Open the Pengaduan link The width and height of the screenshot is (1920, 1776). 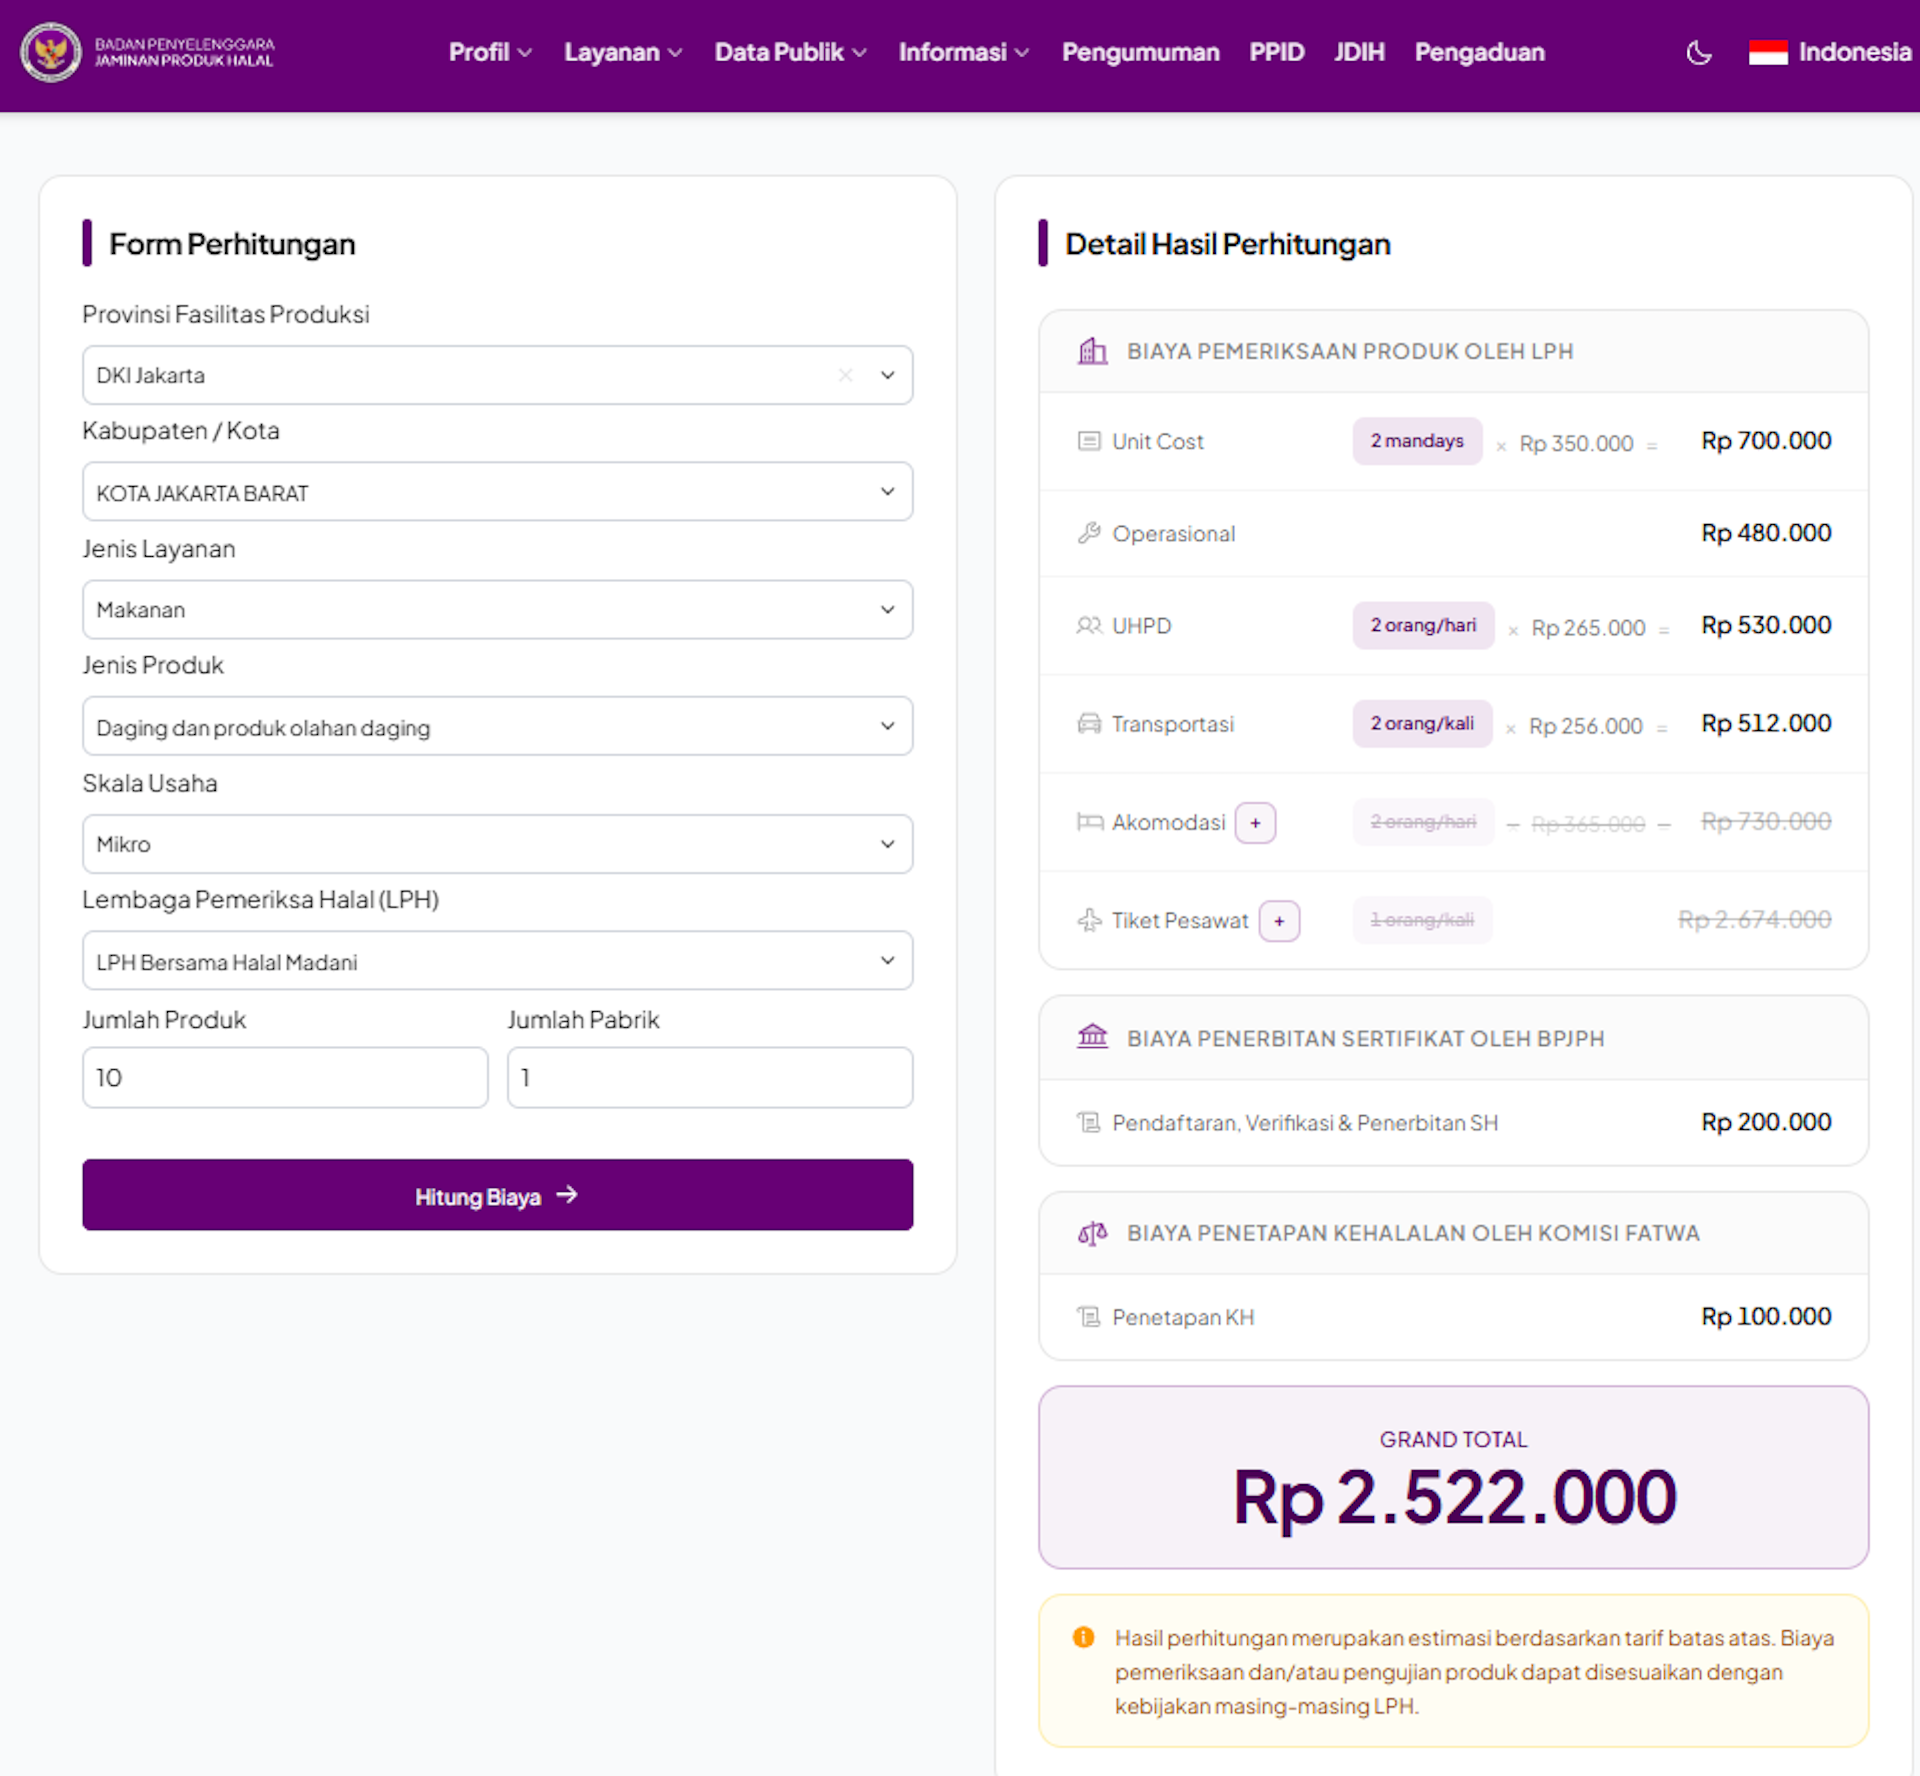point(1479,52)
